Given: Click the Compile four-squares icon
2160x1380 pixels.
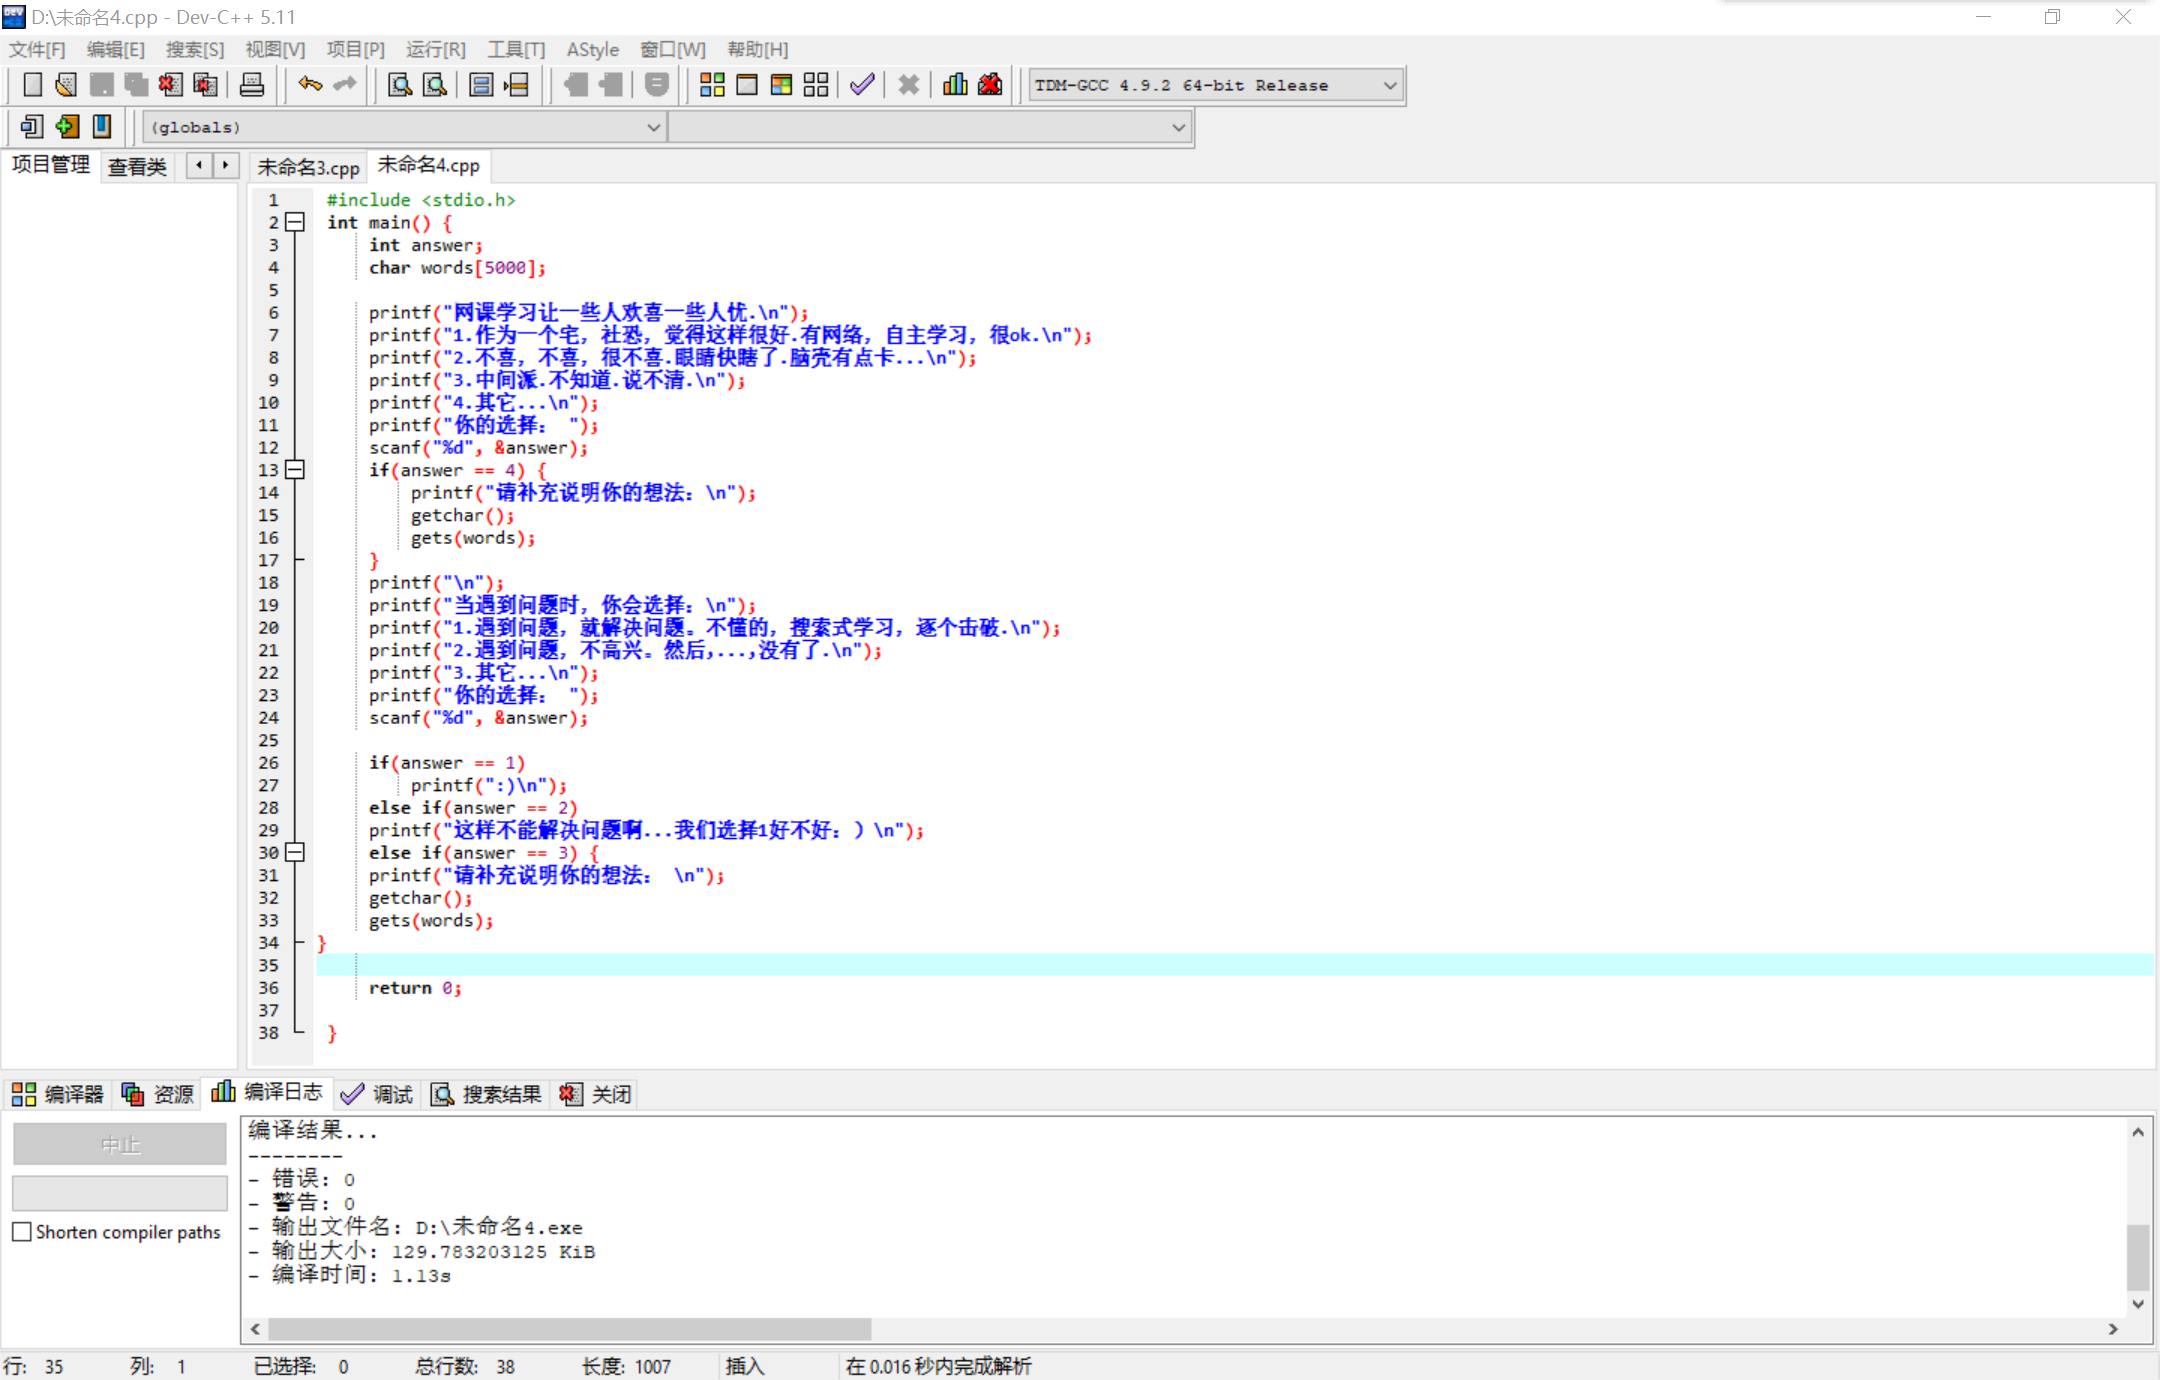Looking at the screenshot, I should pyautogui.click(x=712, y=85).
